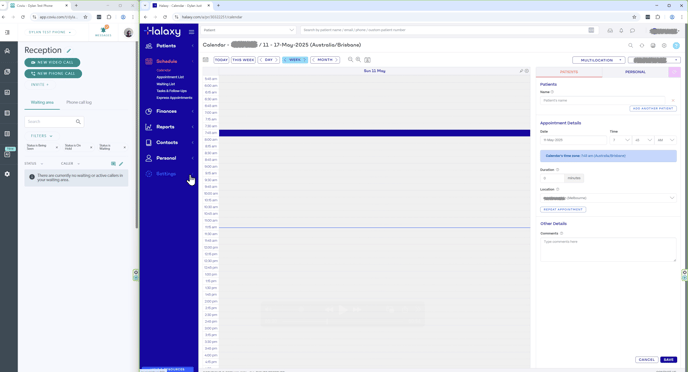Open the Multilocation dropdown

tap(598, 60)
